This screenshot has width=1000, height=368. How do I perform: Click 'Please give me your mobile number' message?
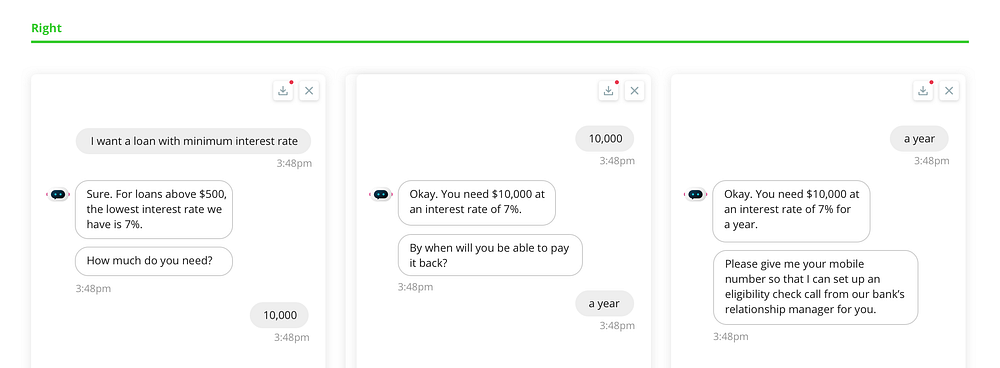816,287
